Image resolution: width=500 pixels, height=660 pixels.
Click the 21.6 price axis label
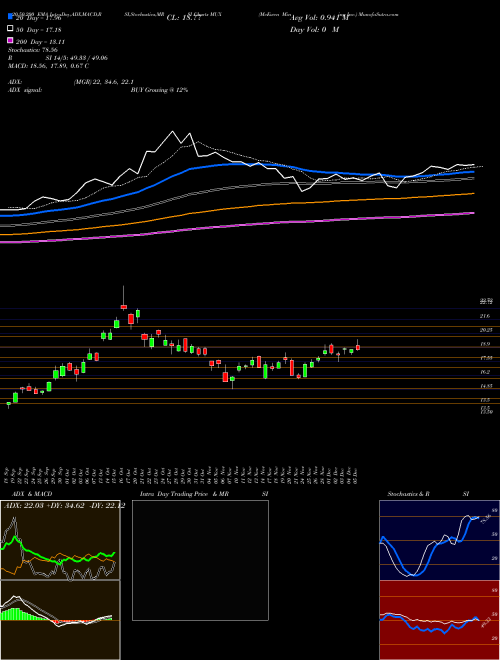point(485,316)
